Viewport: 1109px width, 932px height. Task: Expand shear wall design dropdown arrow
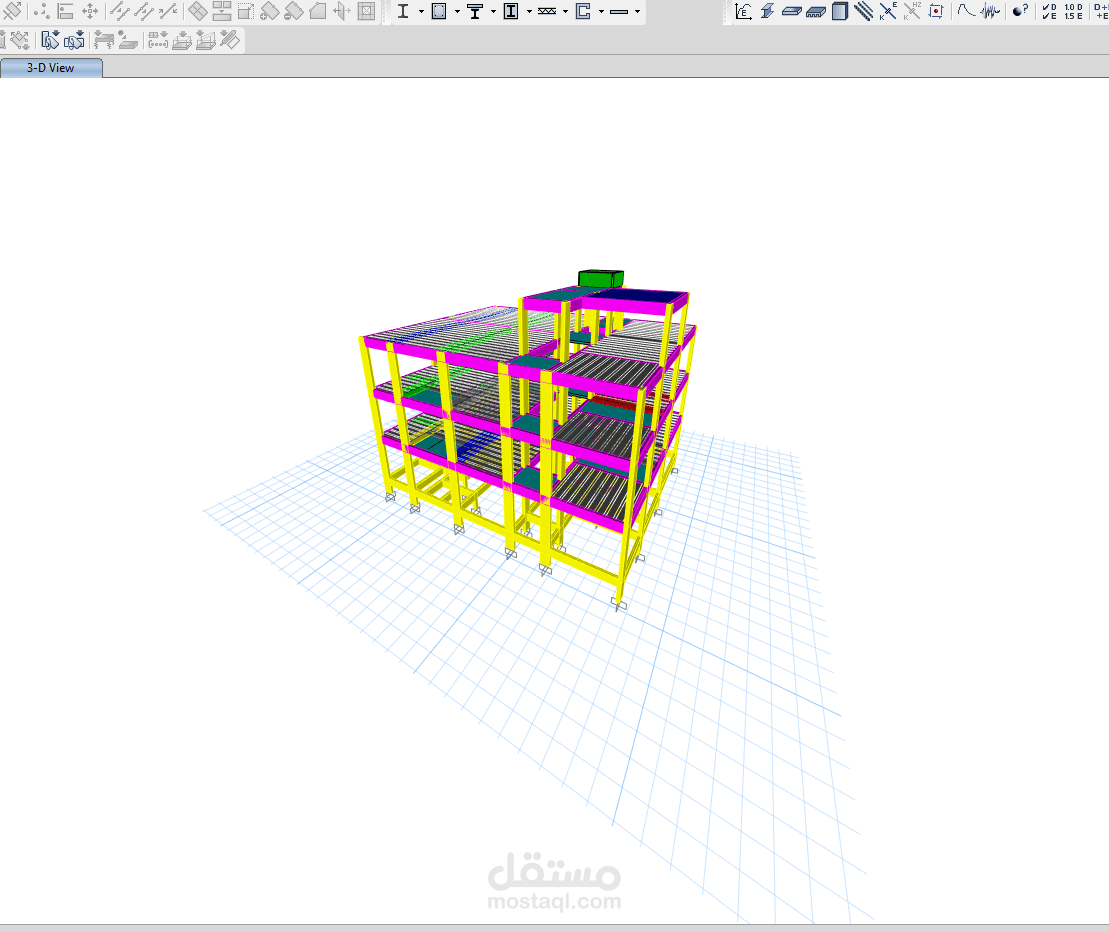(x=601, y=11)
